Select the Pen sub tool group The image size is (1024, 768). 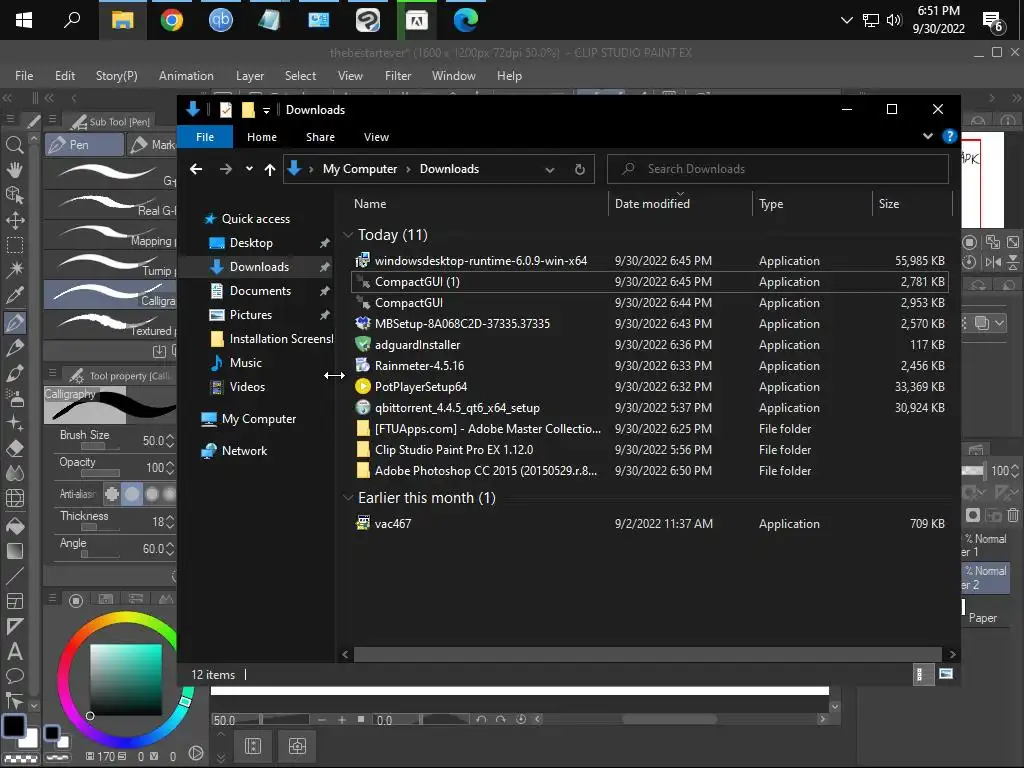(x=84, y=144)
